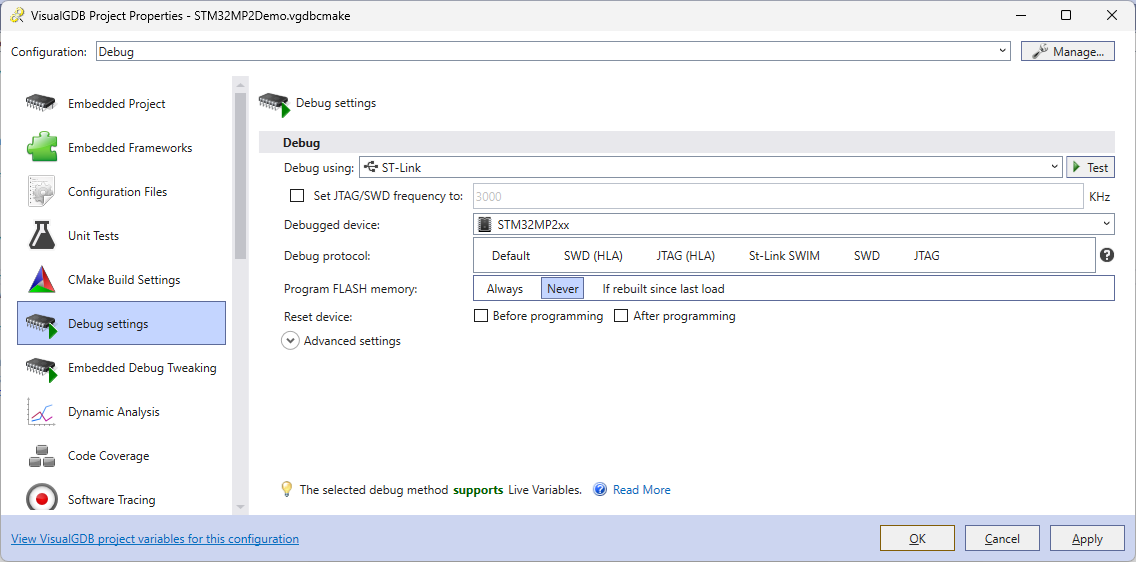Image resolution: width=1136 pixels, height=562 pixels.
Task: Click the green puzzle Embedded Frameworks icon
Action: point(42,147)
